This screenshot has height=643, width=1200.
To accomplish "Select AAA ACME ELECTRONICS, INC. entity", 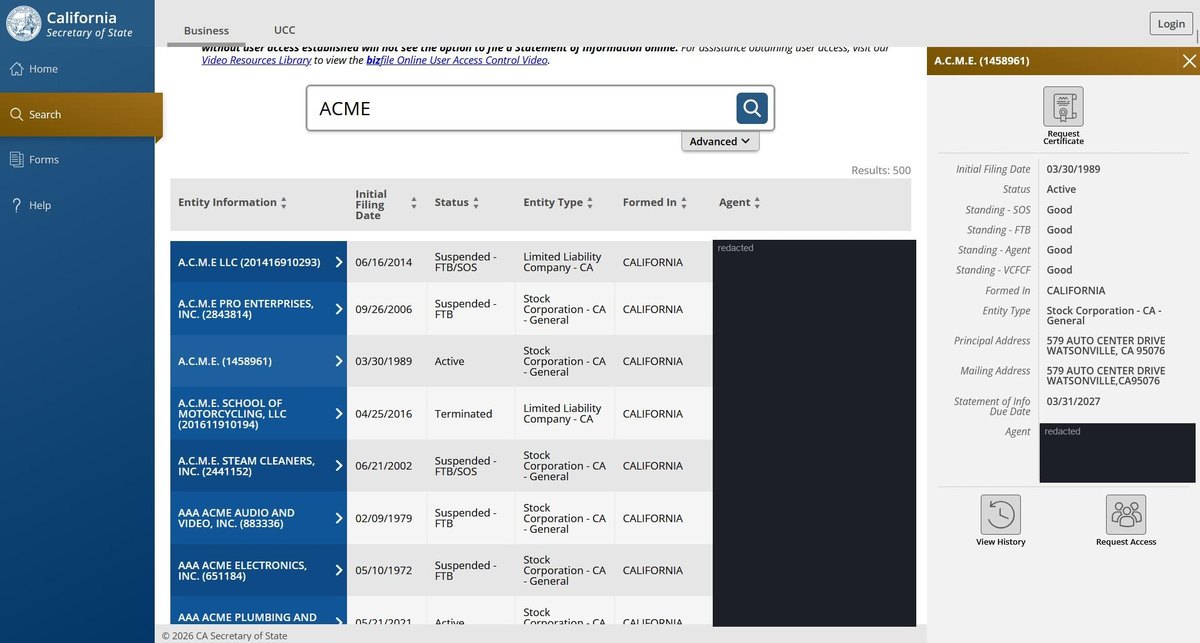I will click(x=242, y=570).
